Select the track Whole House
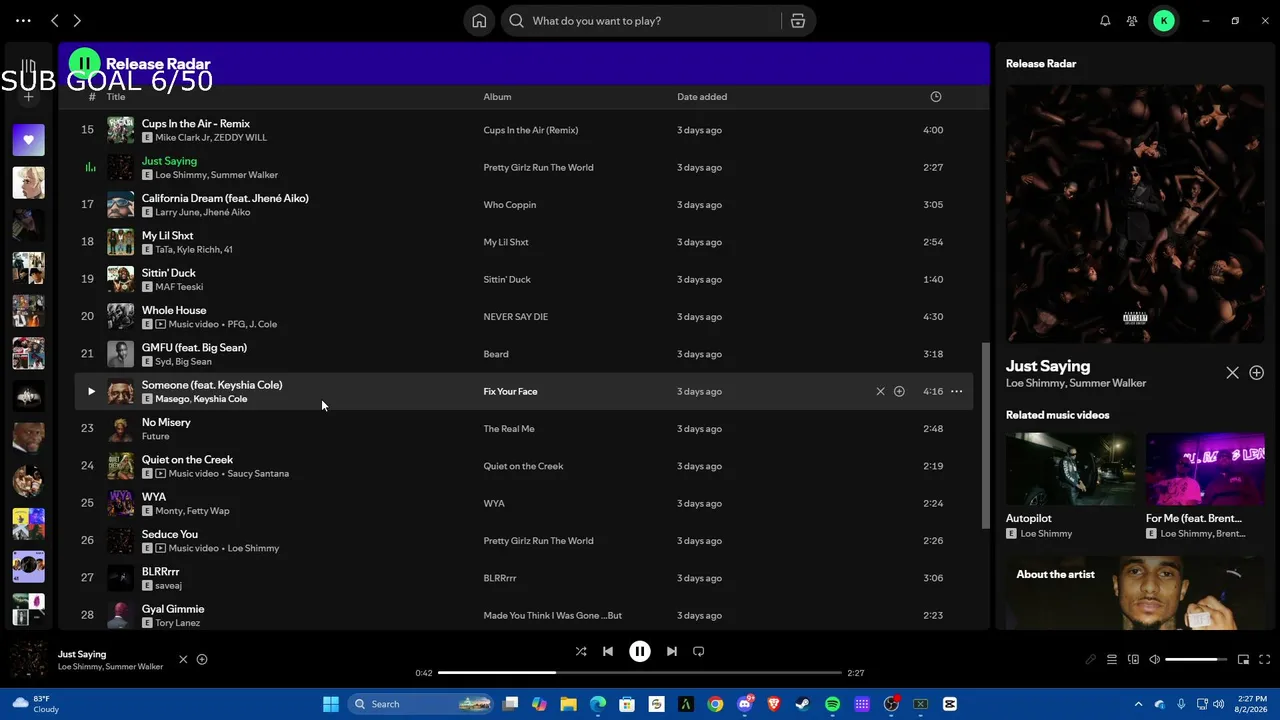 click(524, 317)
